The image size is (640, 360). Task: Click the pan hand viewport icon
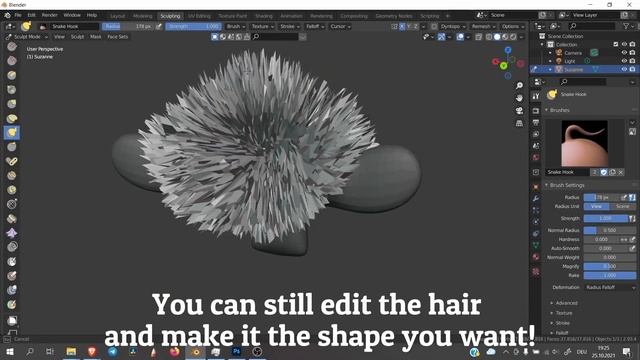tap(519, 98)
